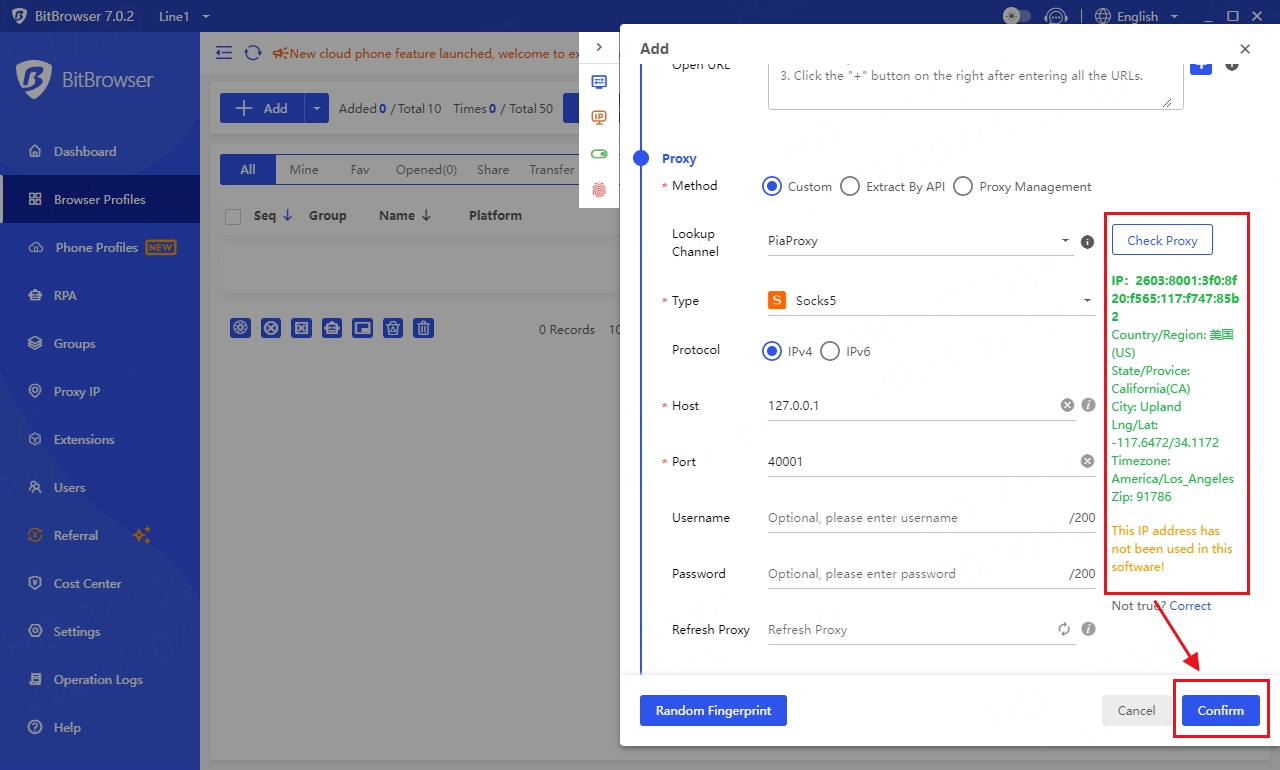Image resolution: width=1280 pixels, height=770 pixels.
Task: Select the Extract By API method
Action: [x=850, y=186]
